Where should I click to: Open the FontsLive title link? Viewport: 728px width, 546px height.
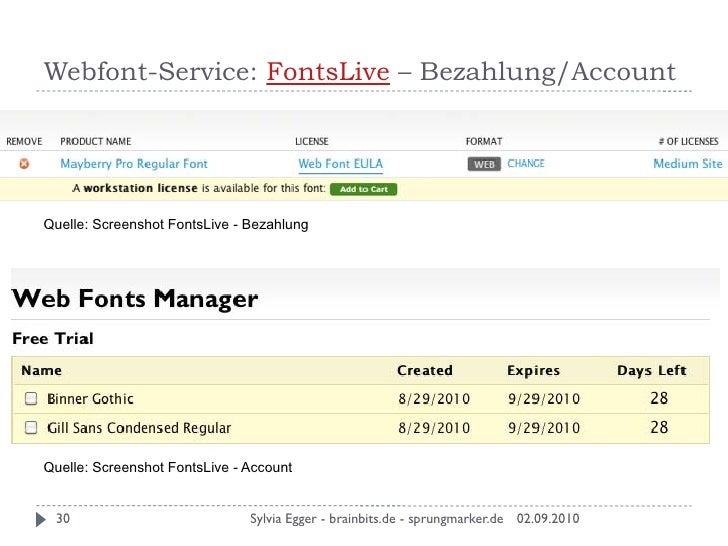coord(328,72)
